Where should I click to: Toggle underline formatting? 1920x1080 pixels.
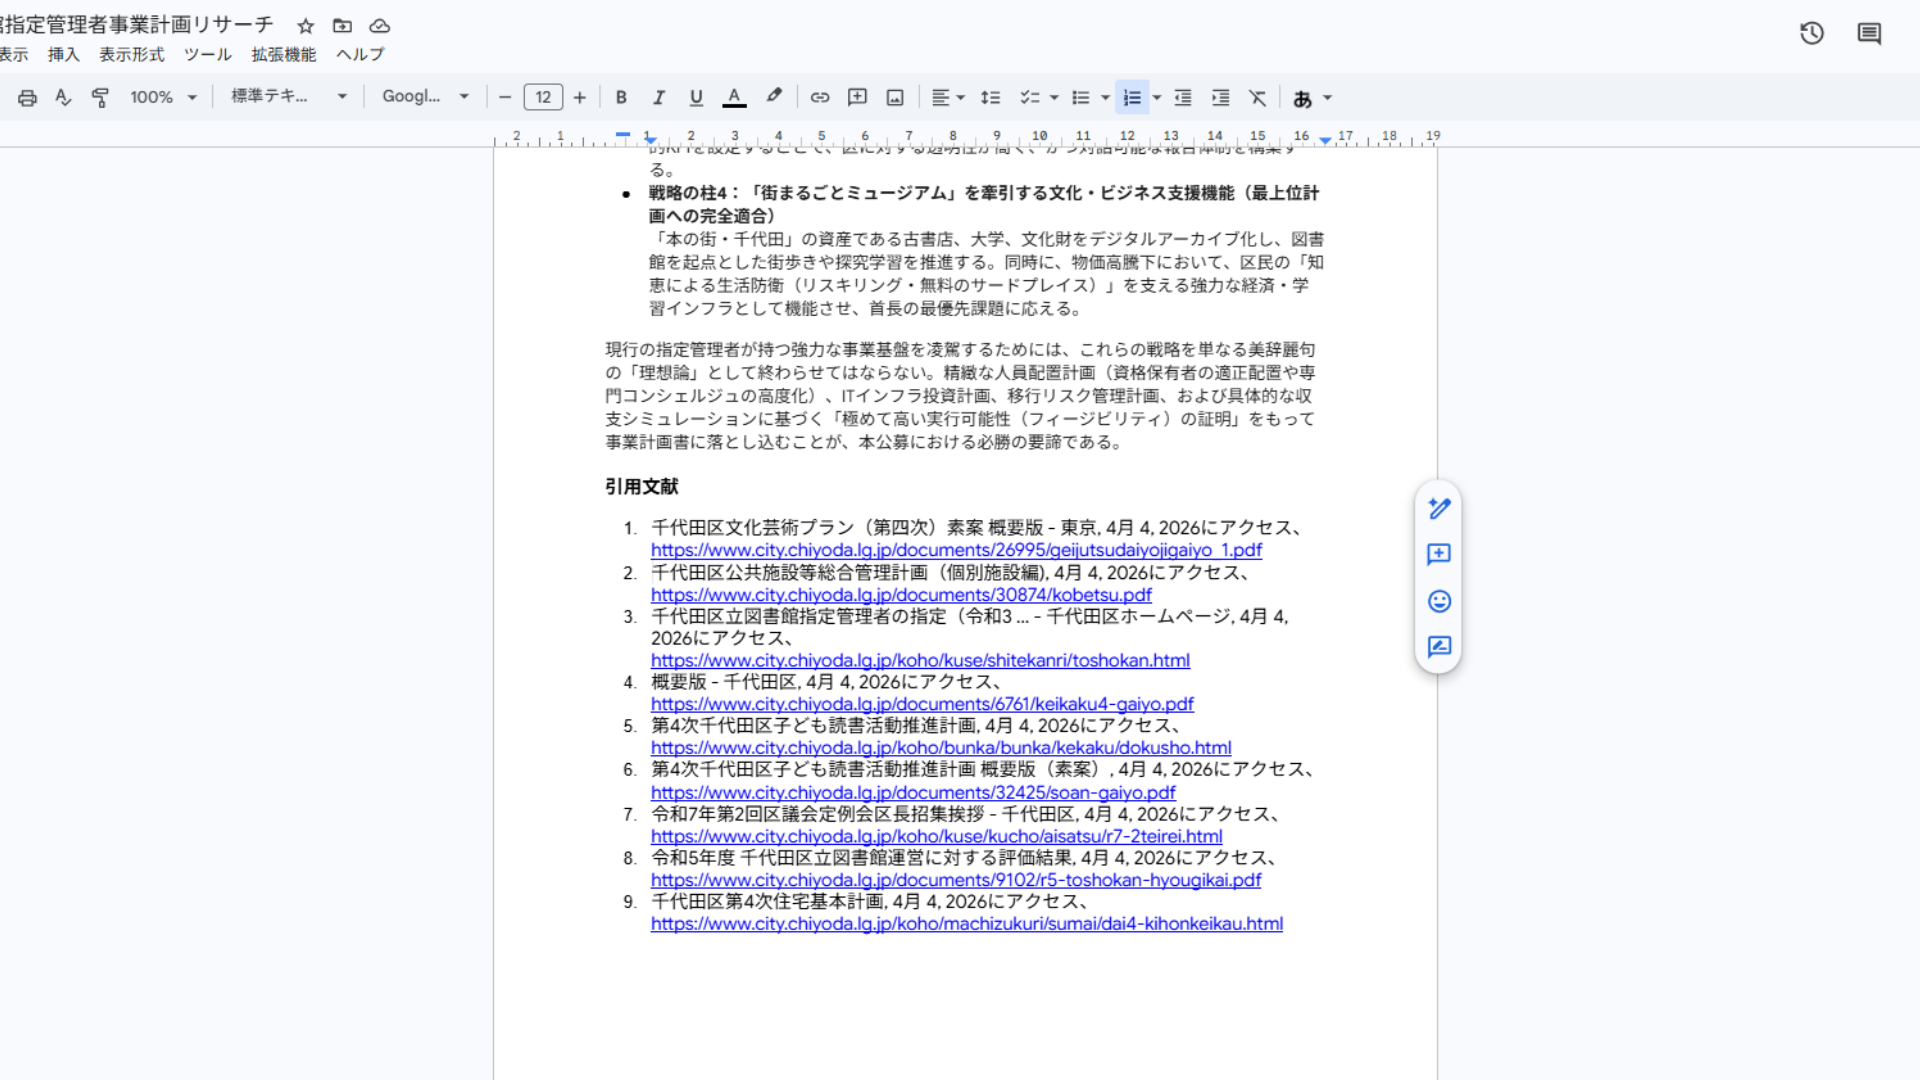pos(696,97)
